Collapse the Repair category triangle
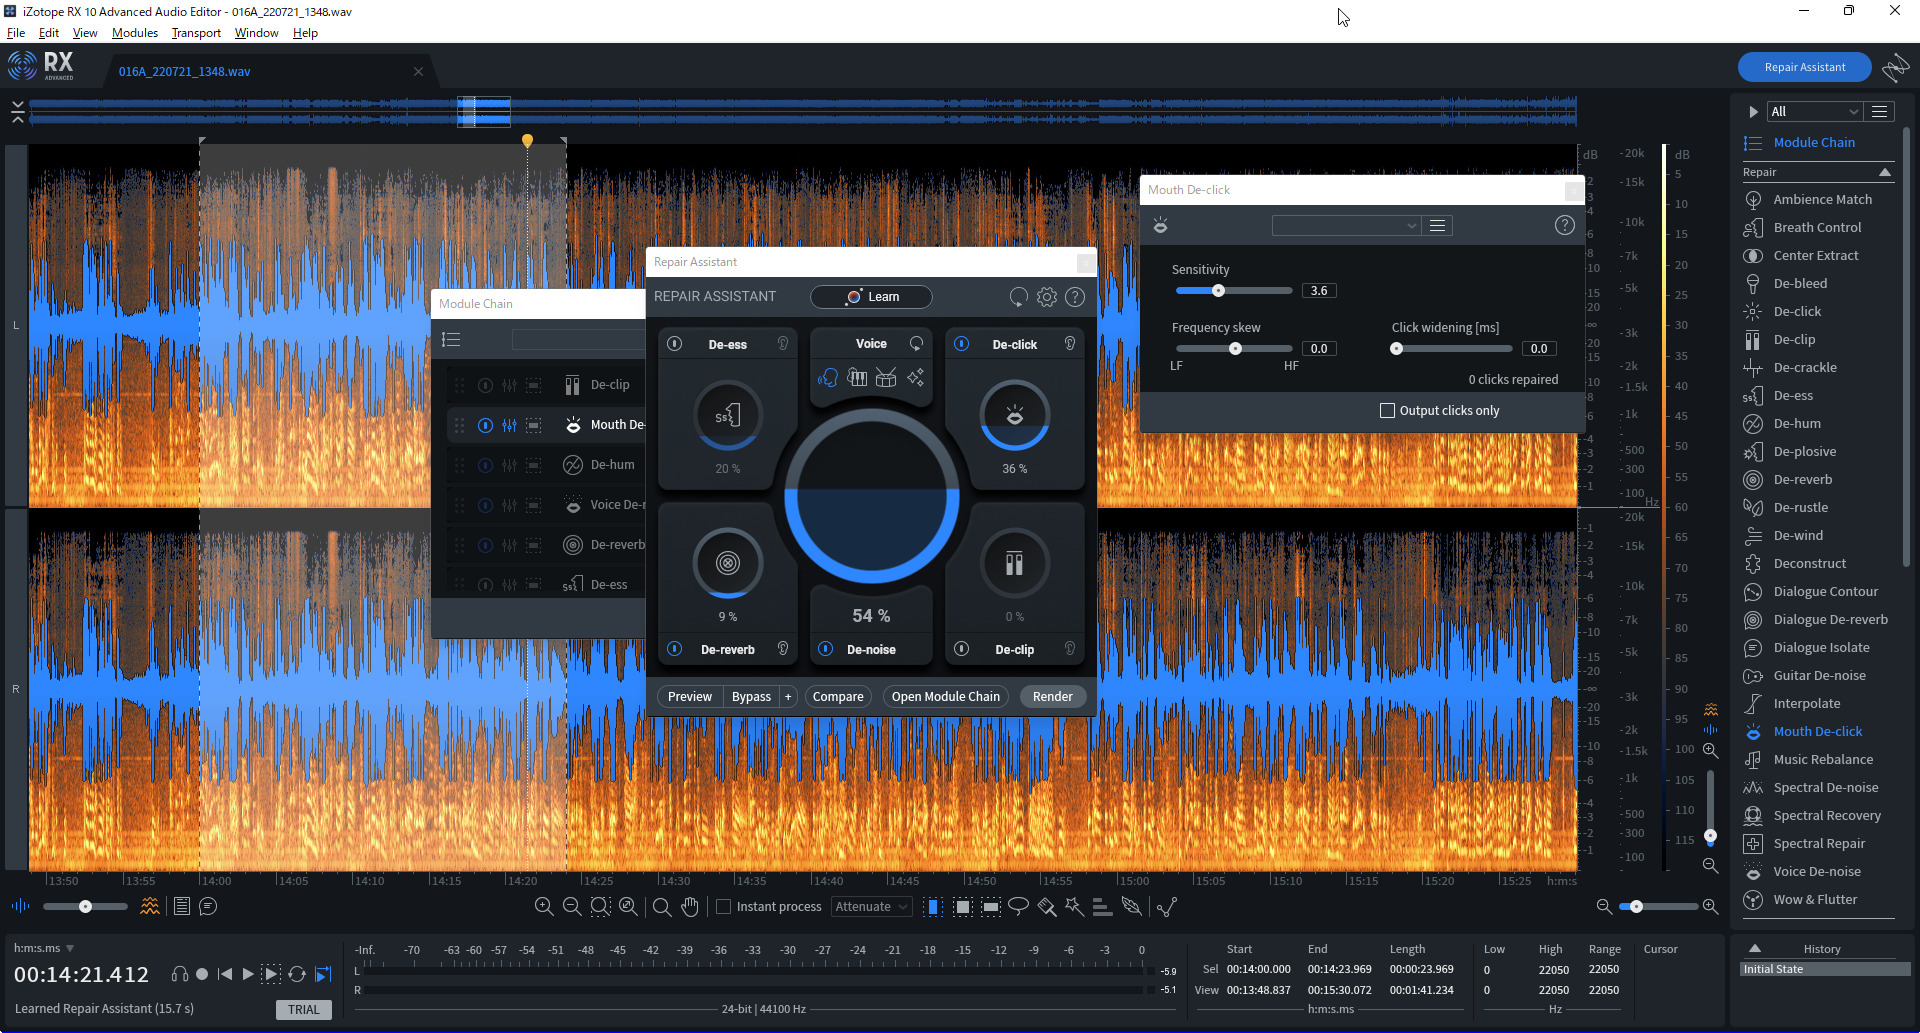The width and height of the screenshot is (1920, 1033). click(x=1885, y=172)
